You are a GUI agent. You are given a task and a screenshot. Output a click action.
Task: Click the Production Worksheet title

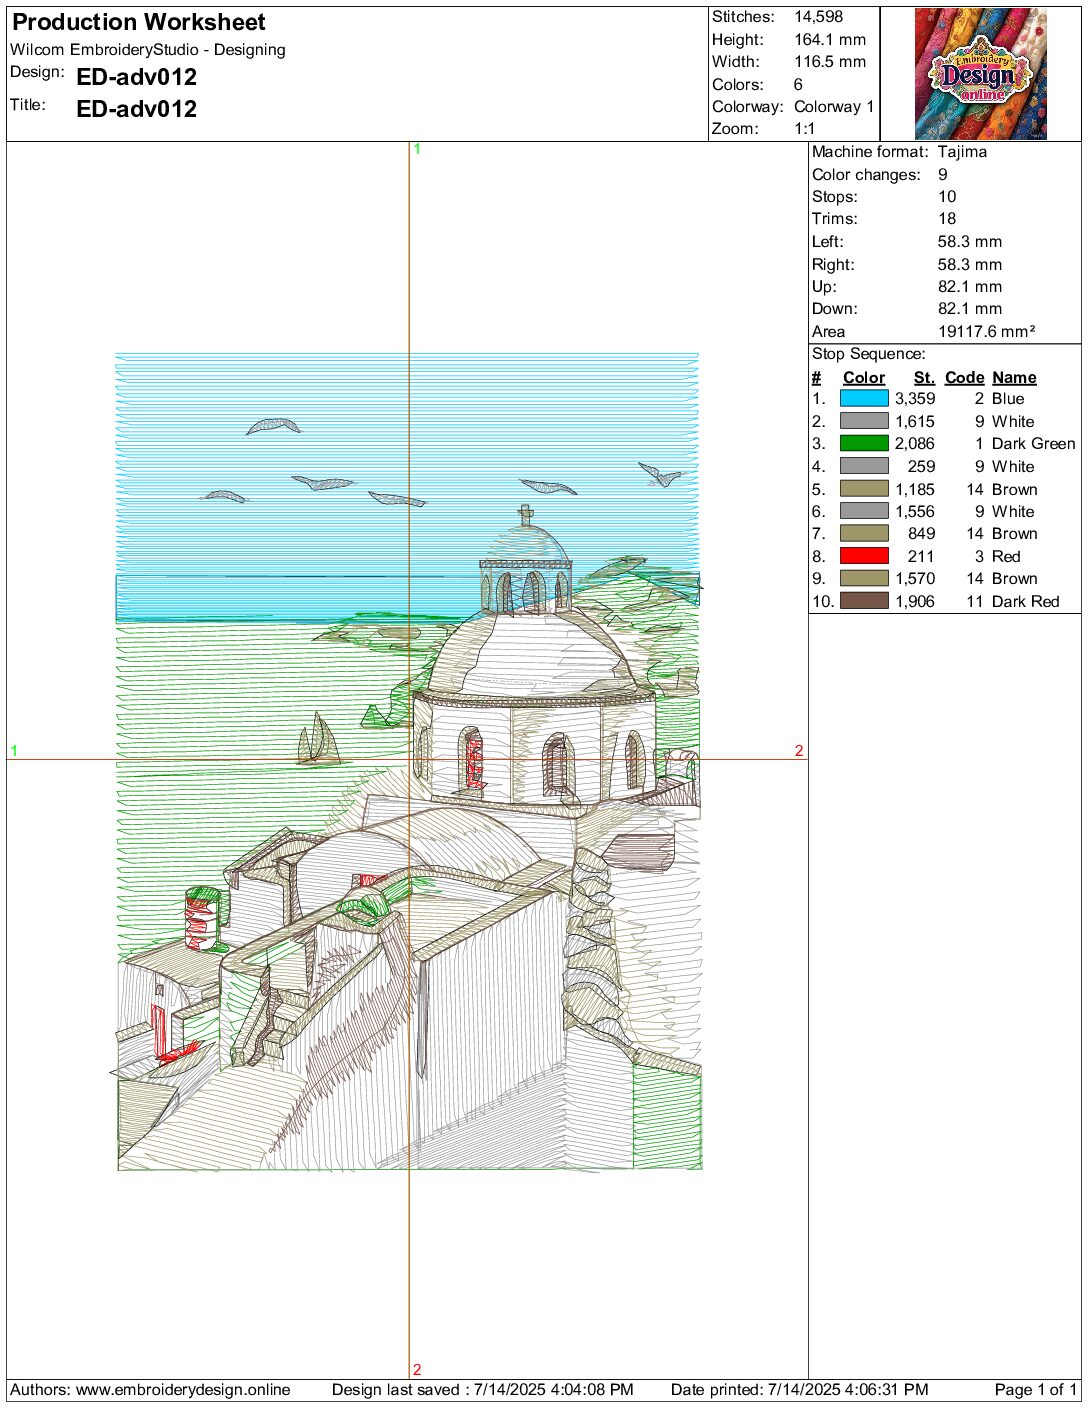[139, 22]
